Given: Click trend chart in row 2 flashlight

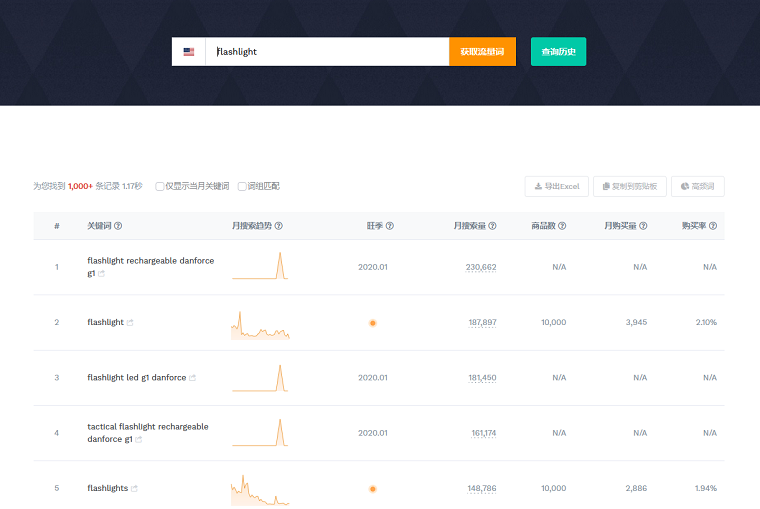Looking at the screenshot, I should (x=260, y=325).
